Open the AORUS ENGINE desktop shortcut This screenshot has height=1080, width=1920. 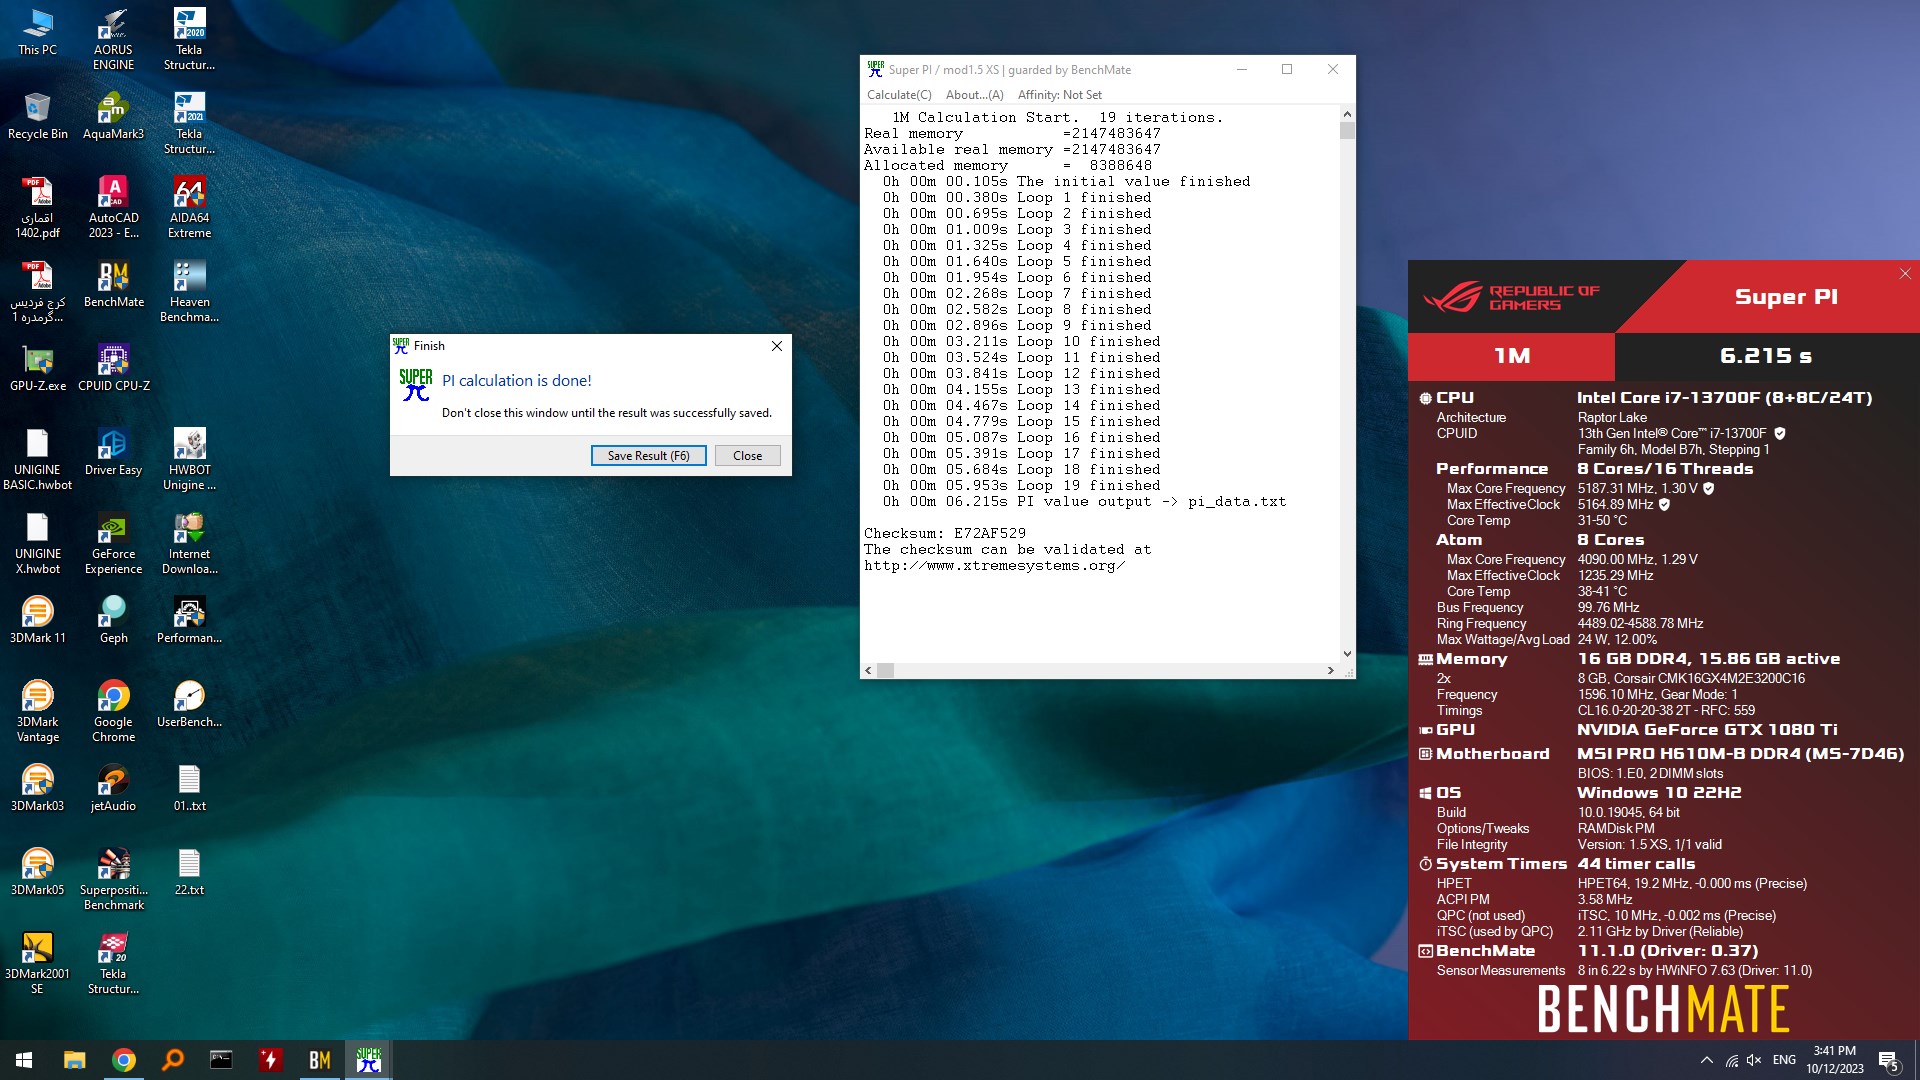tap(113, 39)
